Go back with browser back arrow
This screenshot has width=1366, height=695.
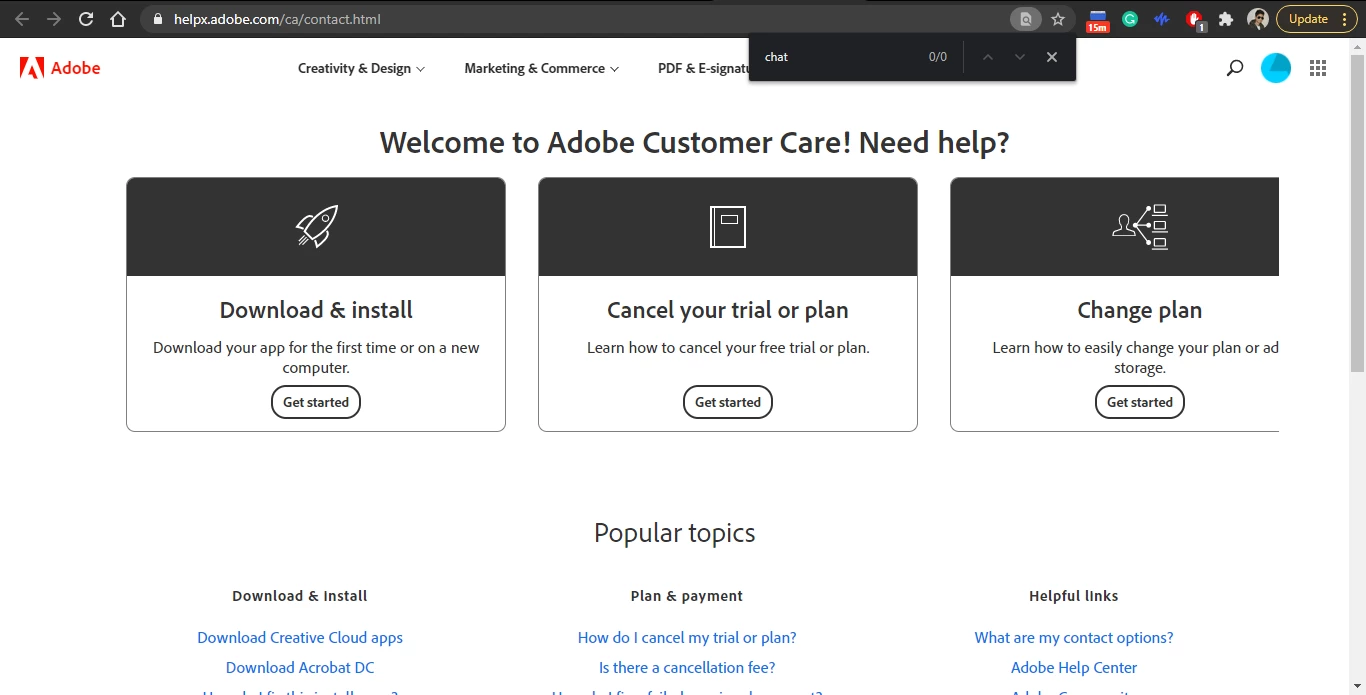pyautogui.click(x=22, y=19)
